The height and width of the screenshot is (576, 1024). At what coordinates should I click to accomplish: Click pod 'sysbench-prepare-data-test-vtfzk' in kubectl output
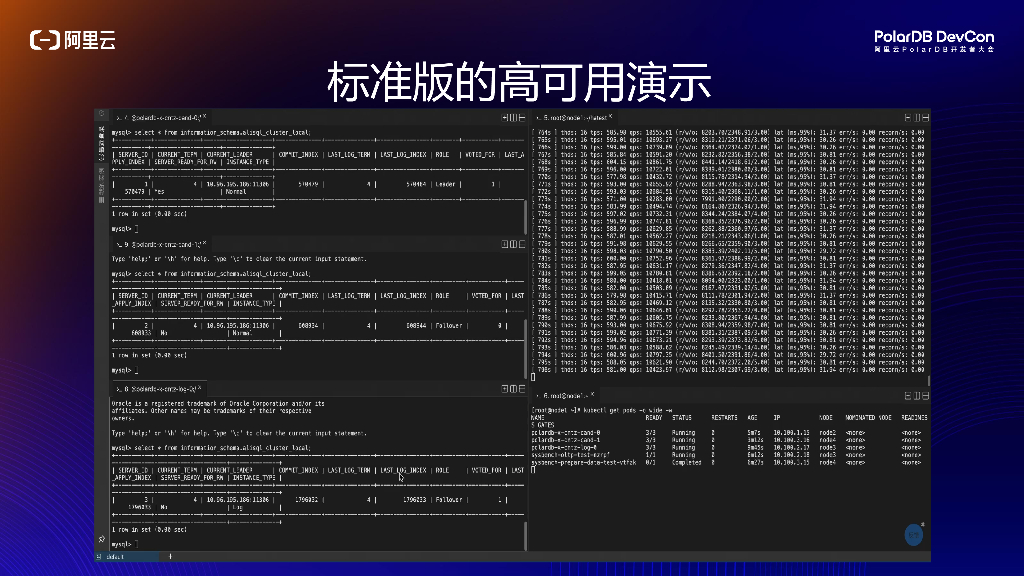click(583, 462)
